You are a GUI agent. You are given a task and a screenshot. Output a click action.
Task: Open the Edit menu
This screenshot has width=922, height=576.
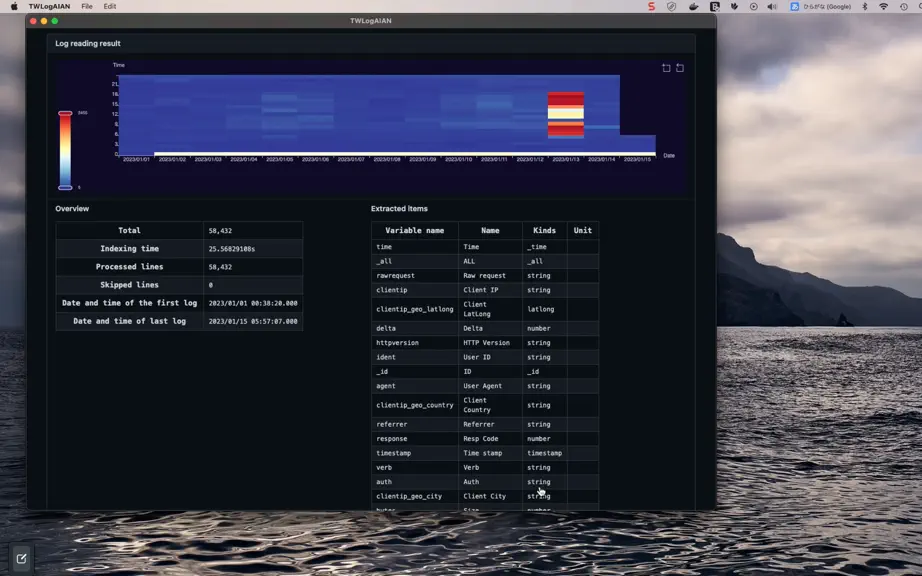(110, 6)
